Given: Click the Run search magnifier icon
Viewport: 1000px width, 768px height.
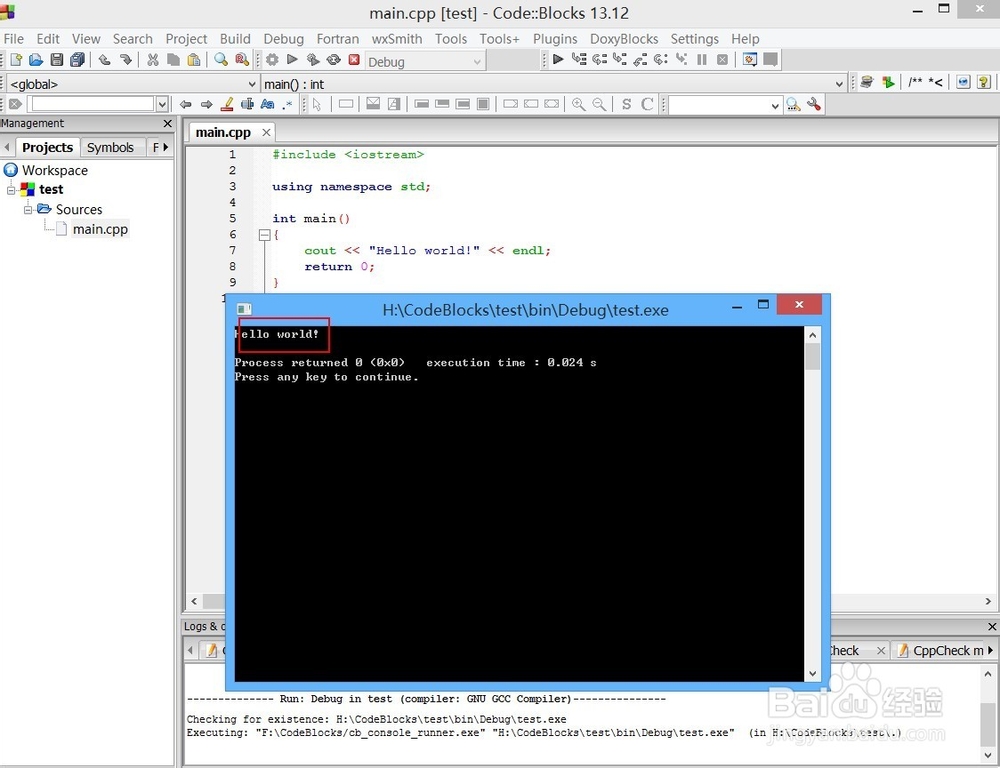Looking at the screenshot, I should 793,104.
